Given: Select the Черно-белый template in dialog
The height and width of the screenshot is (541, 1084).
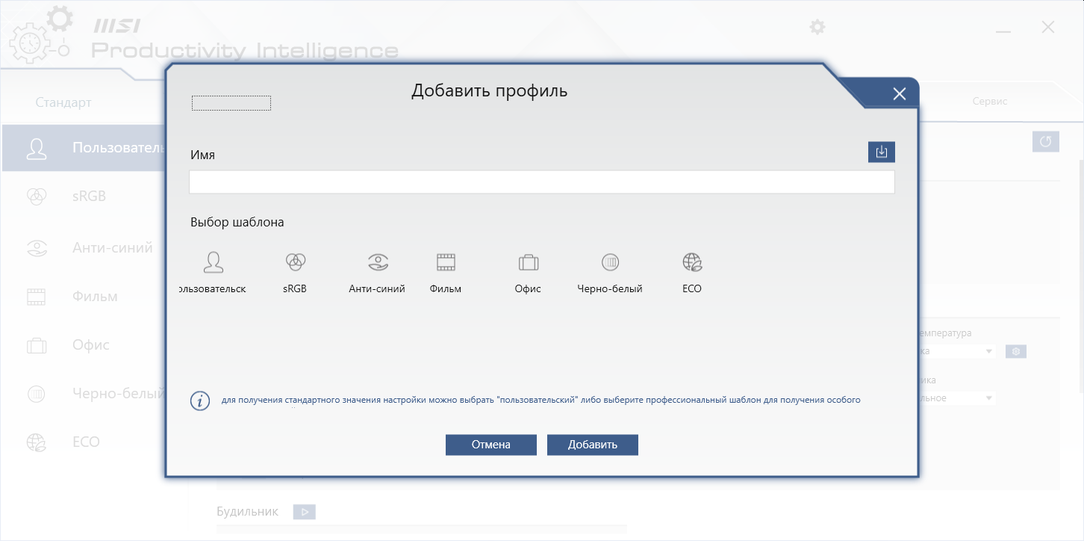Looking at the screenshot, I should [610, 263].
